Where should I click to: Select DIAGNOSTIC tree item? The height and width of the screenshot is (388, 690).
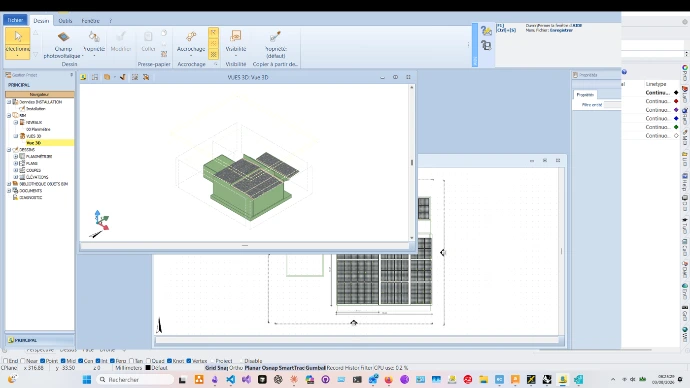[x=30, y=198]
